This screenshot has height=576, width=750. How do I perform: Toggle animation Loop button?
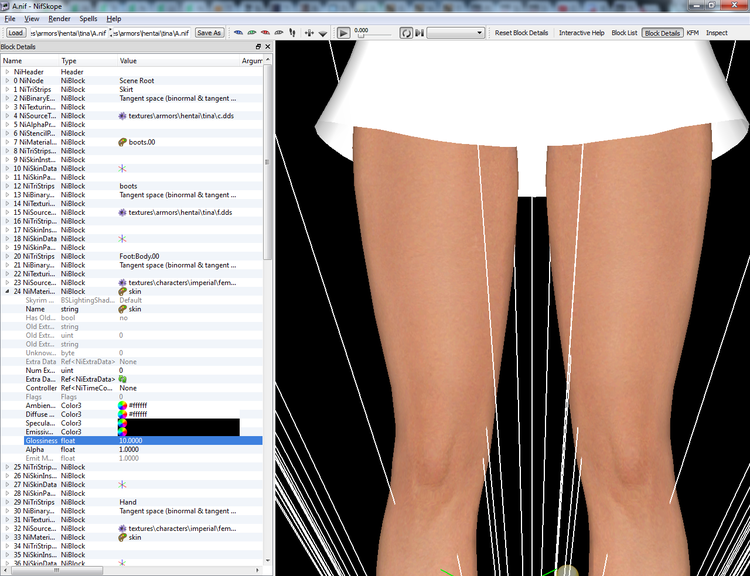coord(406,33)
